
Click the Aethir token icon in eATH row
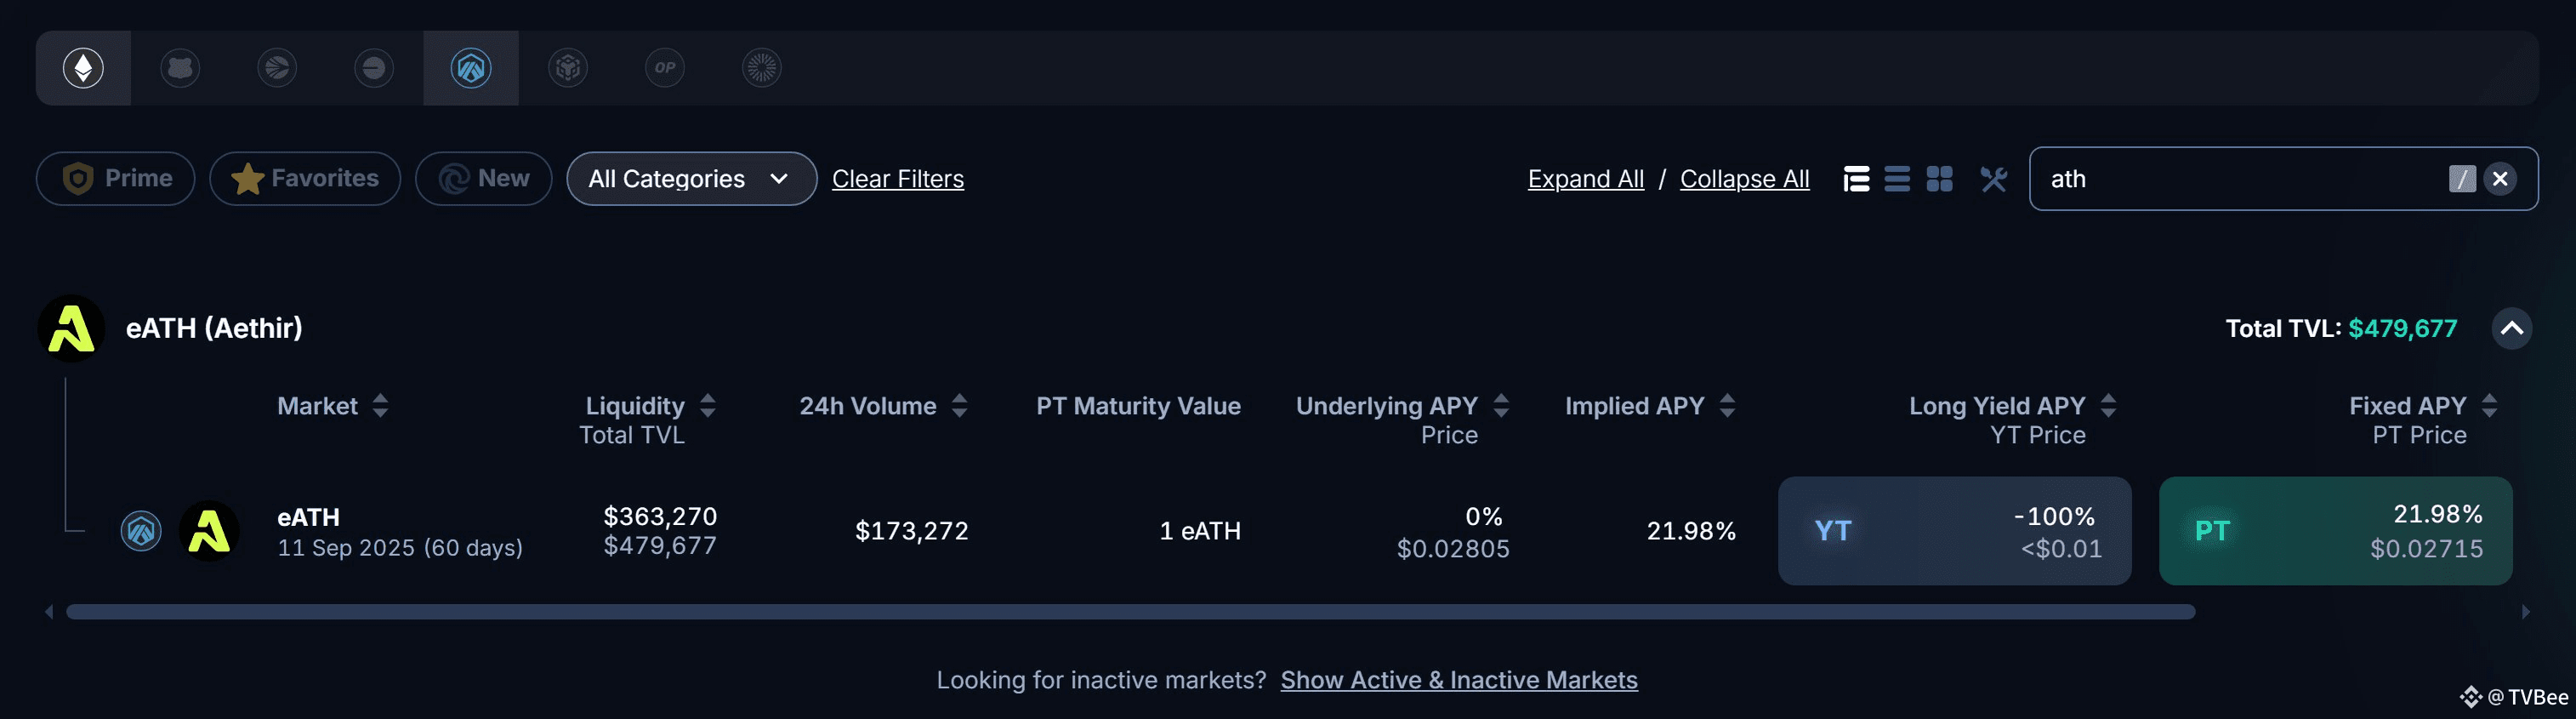tap(209, 531)
